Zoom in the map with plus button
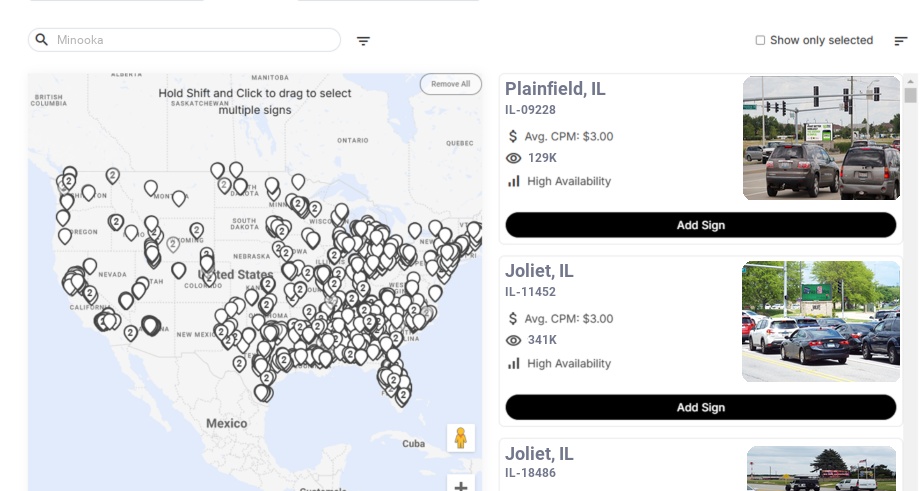Screen dimensions: 920x491 461,486
